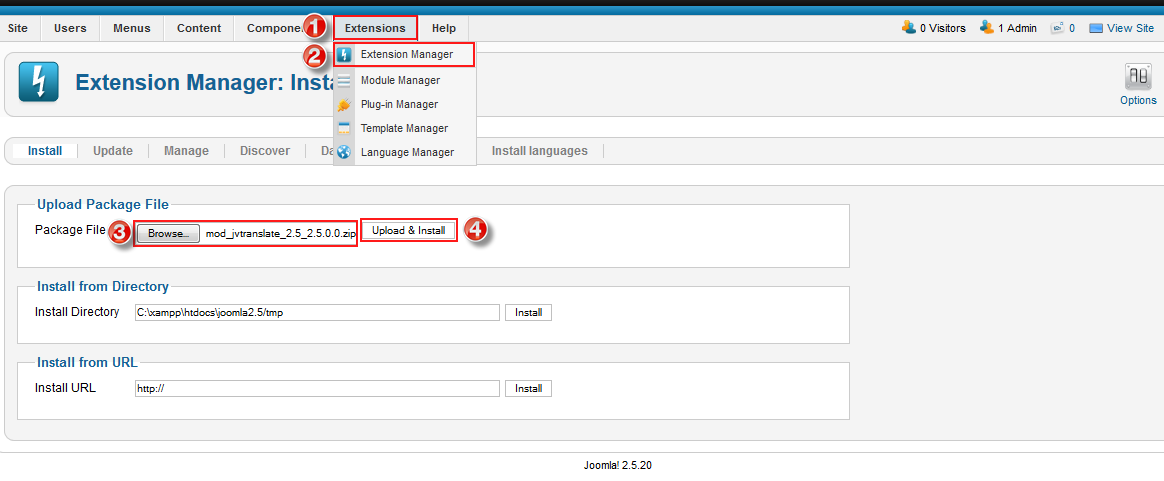Screen dimensions: 1164x481
Task: Click the Admin user icon
Action: click(x=987, y=27)
